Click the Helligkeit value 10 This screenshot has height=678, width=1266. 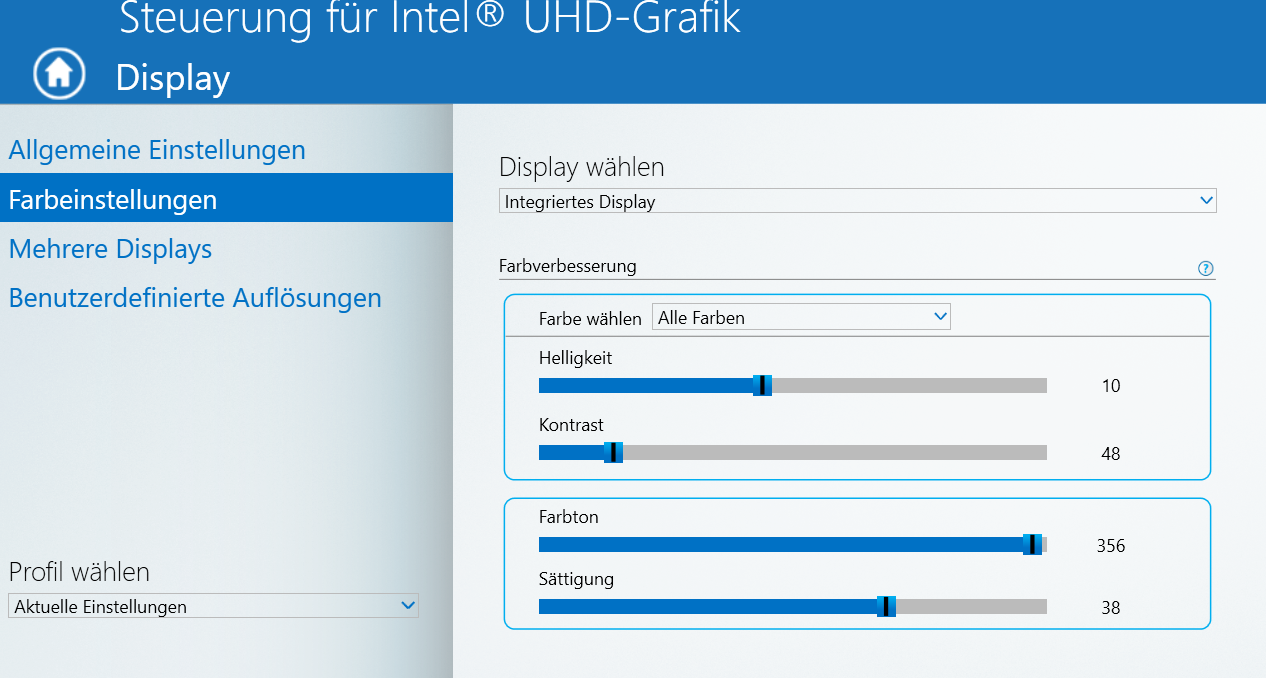(1111, 386)
